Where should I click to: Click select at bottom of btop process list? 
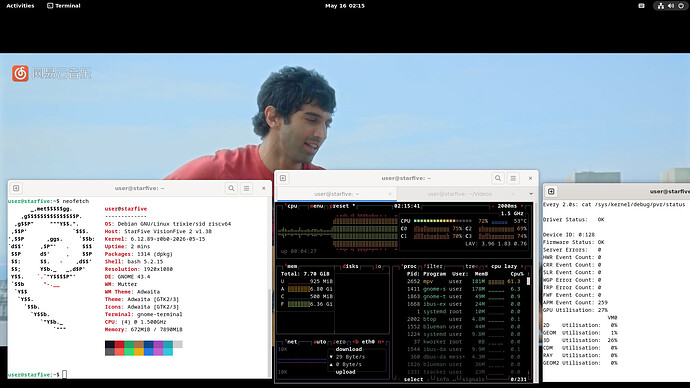413,379
